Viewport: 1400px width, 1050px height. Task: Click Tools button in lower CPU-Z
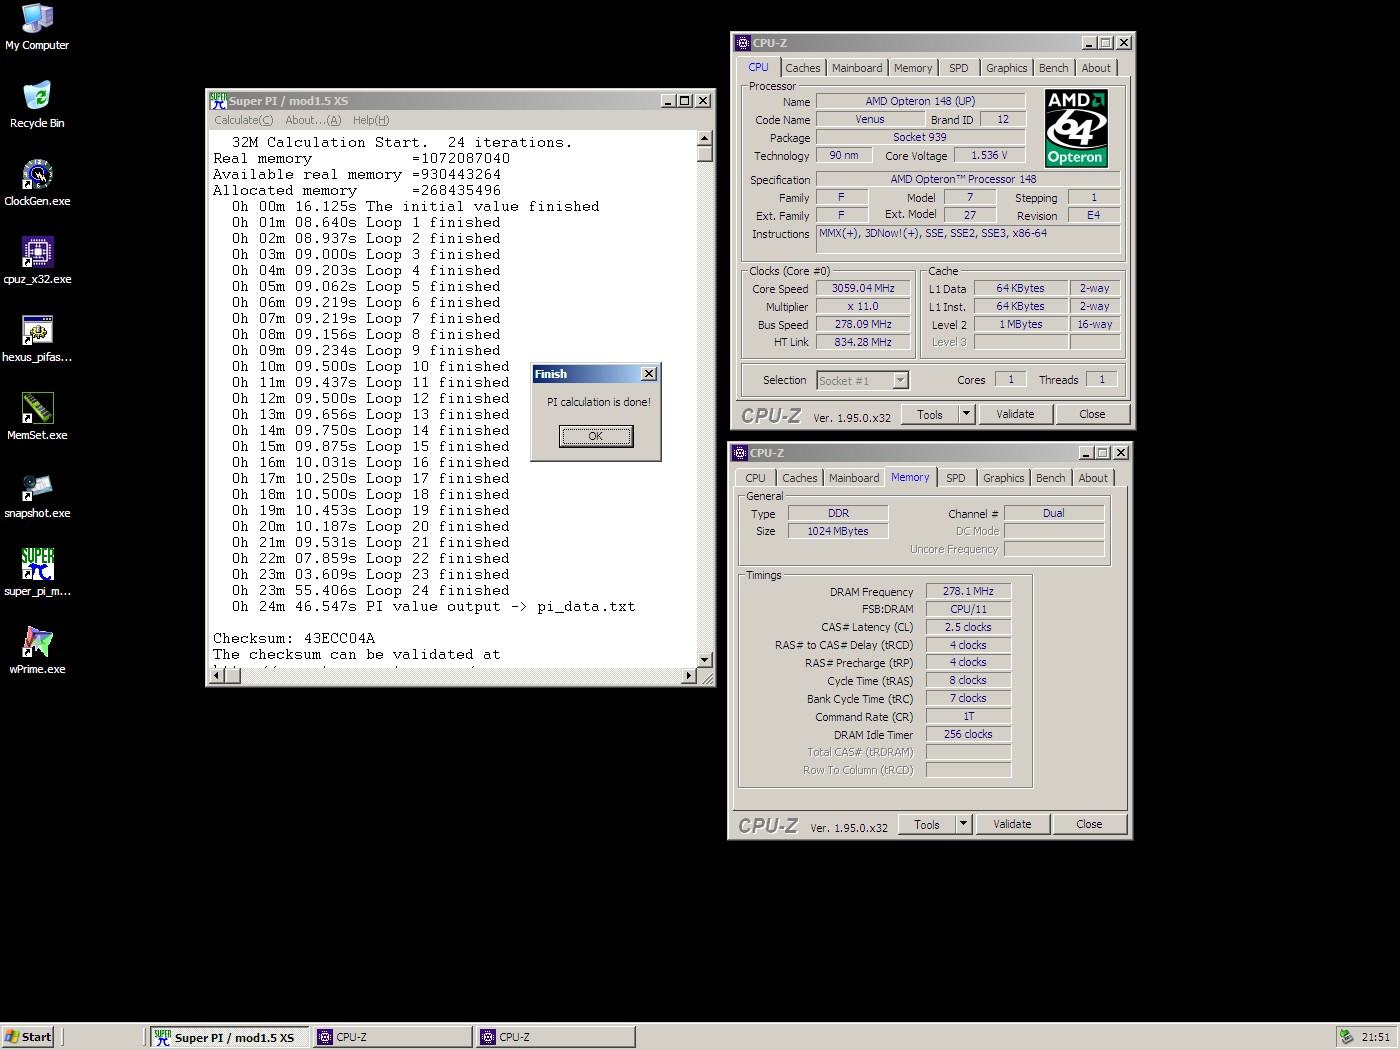pos(927,824)
